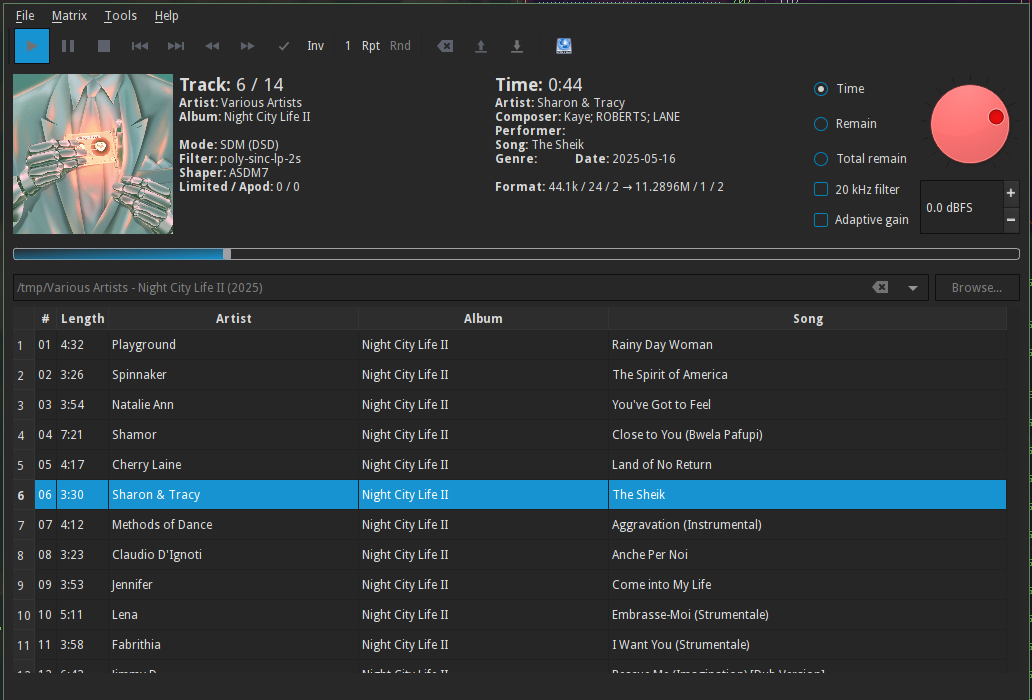Stop playback using the stop icon
Viewport: 1032px width, 700px height.
104,46
